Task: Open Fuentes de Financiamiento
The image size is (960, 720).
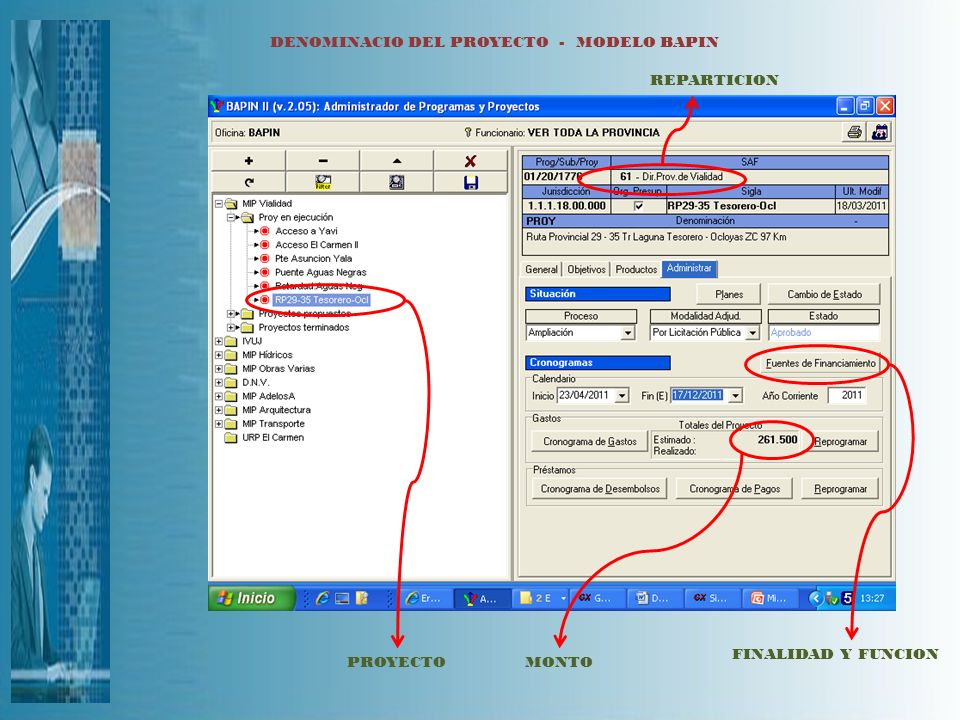Action: point(820,364)
